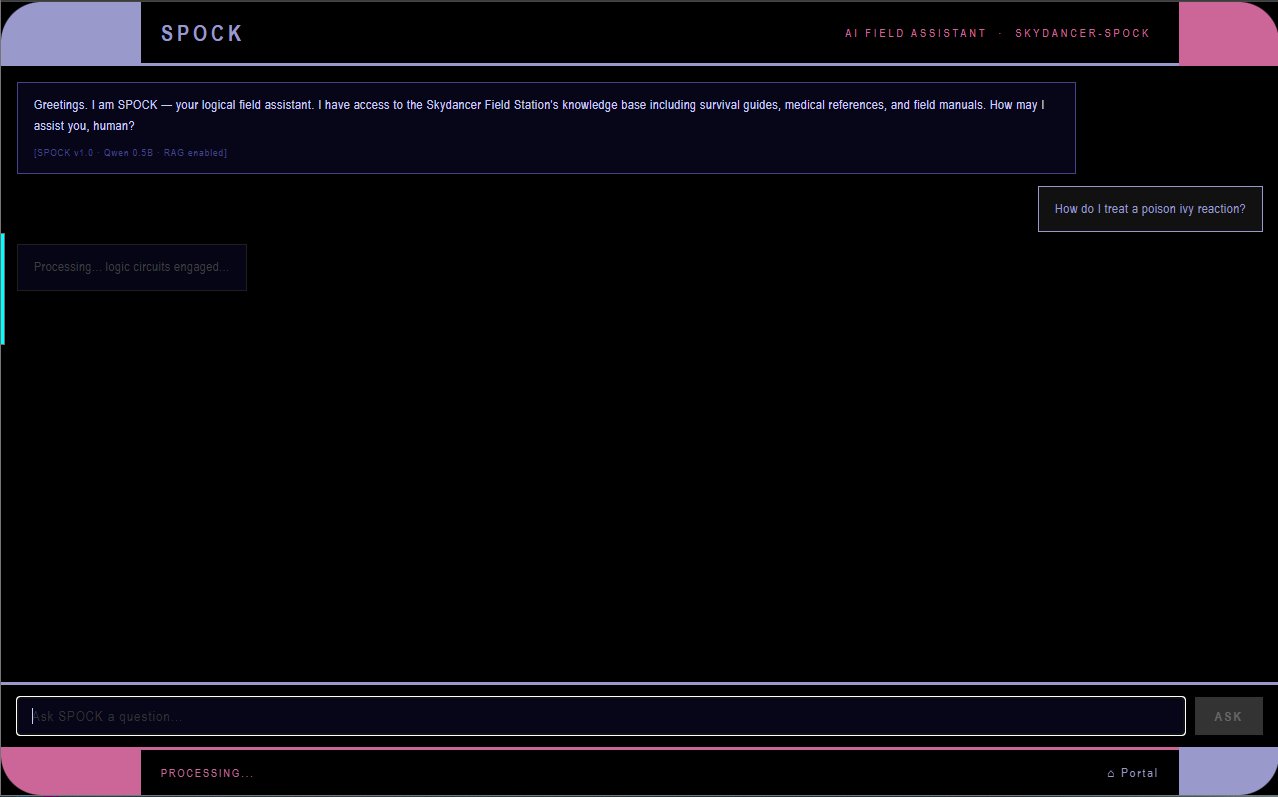The image size is (1278, 797).
Task: Click the 'Processing... logic circuits engaged' bubble
Action: click(x=132, y=267)
